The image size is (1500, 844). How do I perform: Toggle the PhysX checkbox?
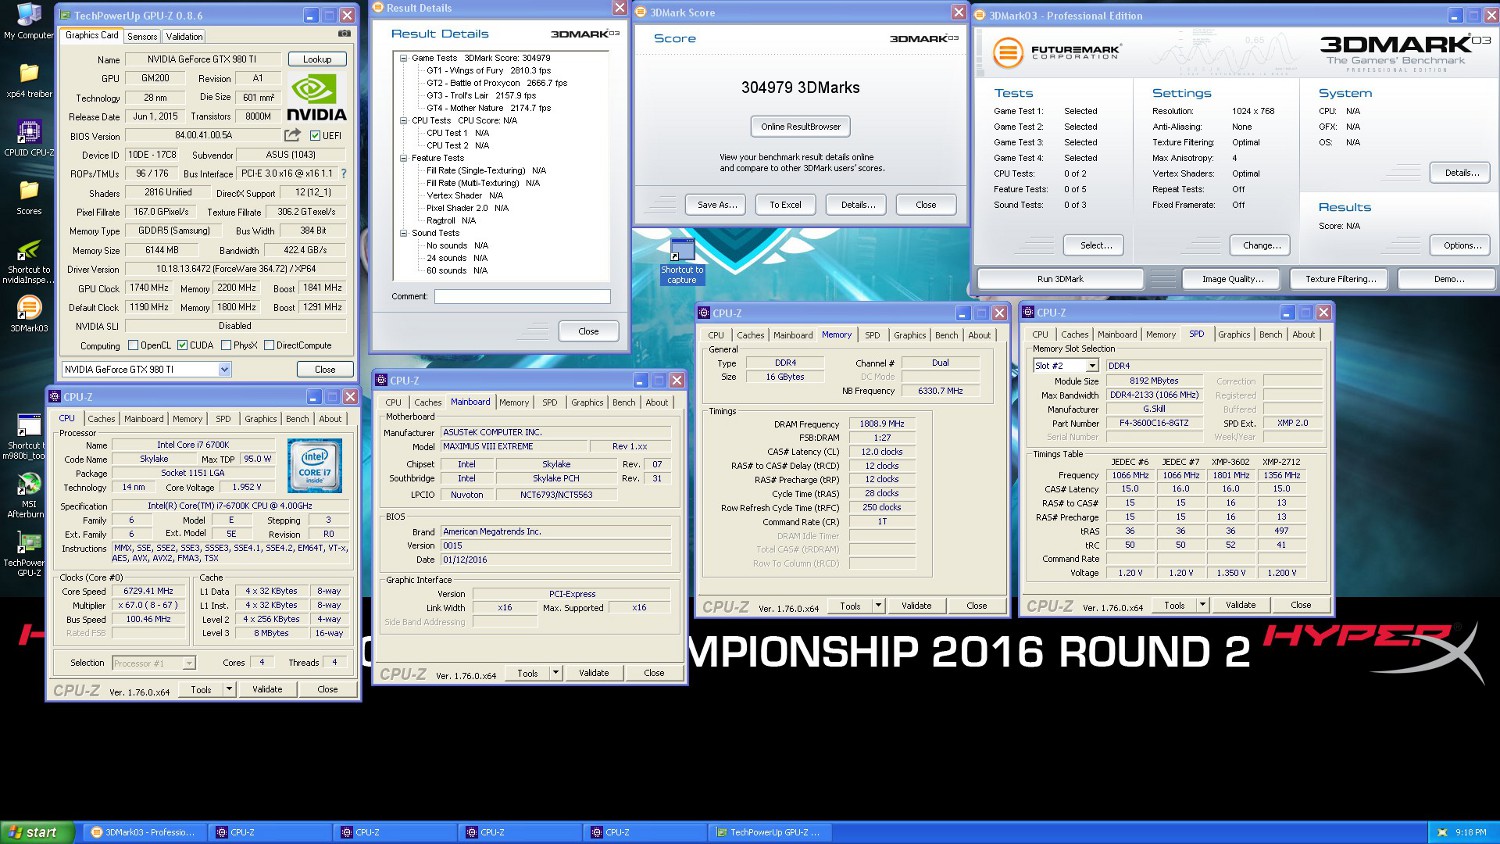tap(226, 345)
